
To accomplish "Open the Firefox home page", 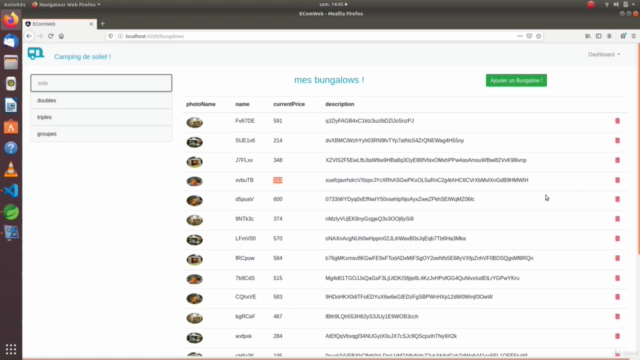I will 61,36.
